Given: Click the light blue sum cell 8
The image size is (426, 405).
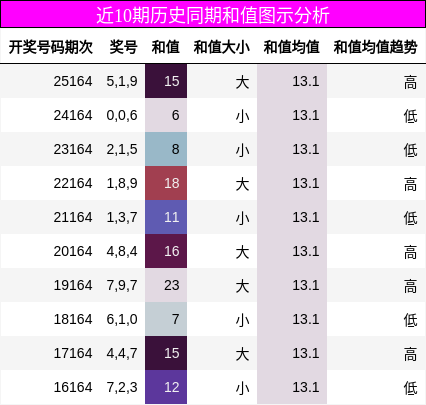Looking at the screenshot, I should (166, 149).
